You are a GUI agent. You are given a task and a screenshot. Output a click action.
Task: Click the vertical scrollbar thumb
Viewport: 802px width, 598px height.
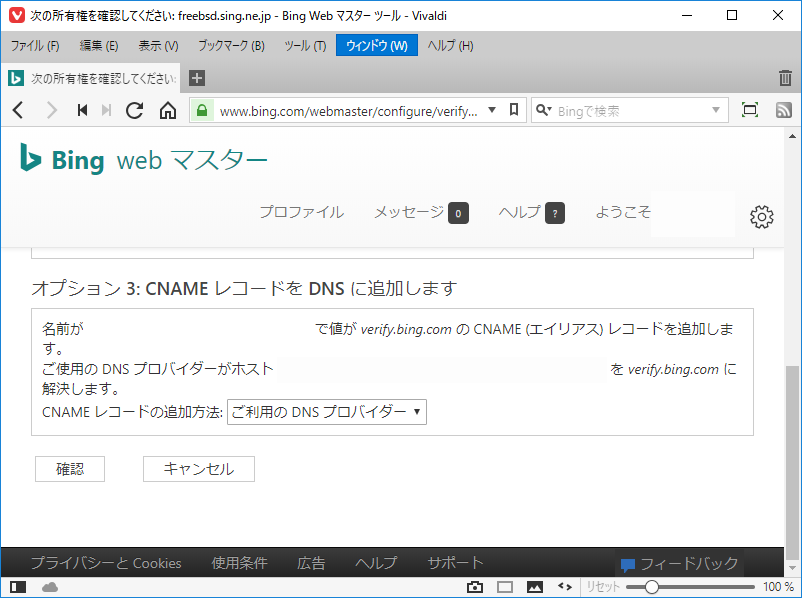(x=792, y=461)
